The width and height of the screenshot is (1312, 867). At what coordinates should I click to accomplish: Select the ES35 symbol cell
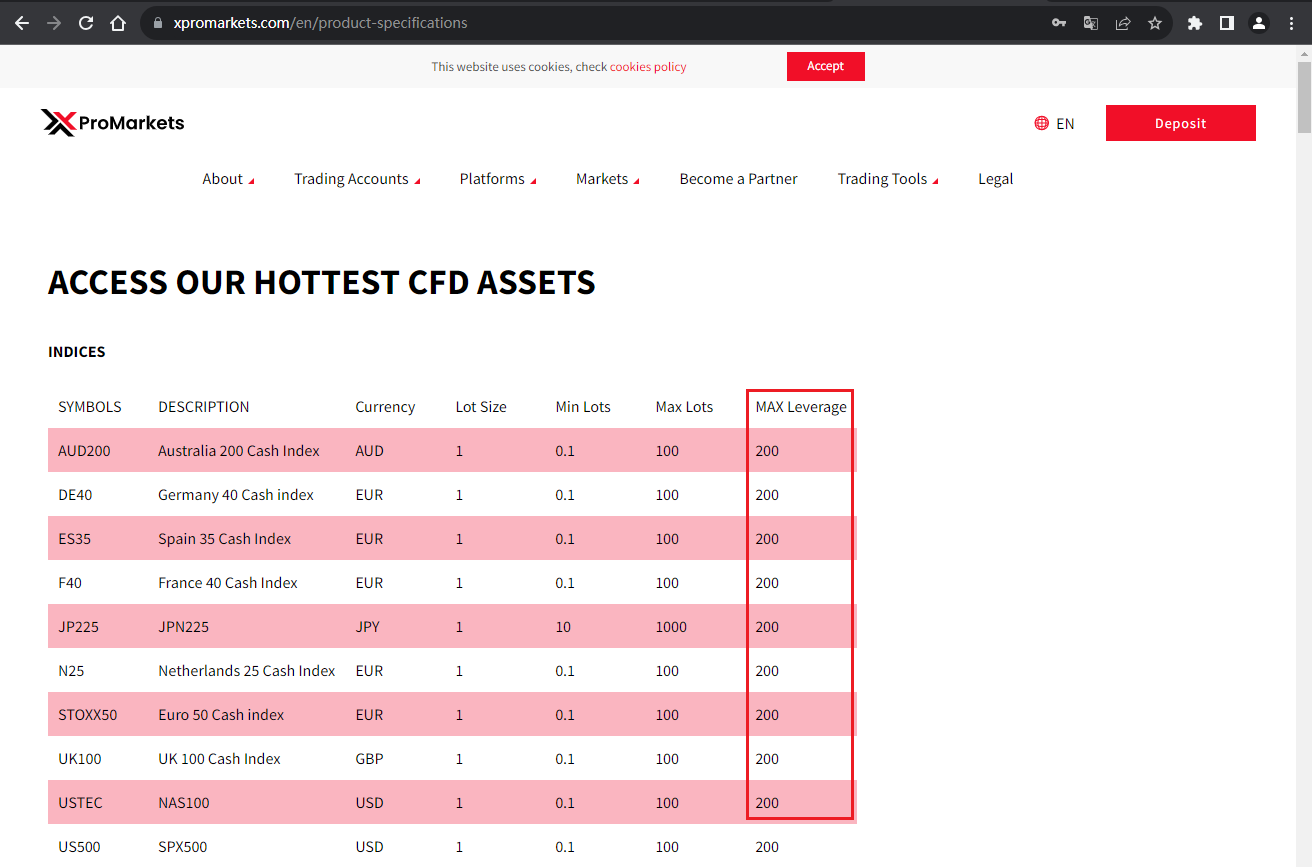(75, 539)
